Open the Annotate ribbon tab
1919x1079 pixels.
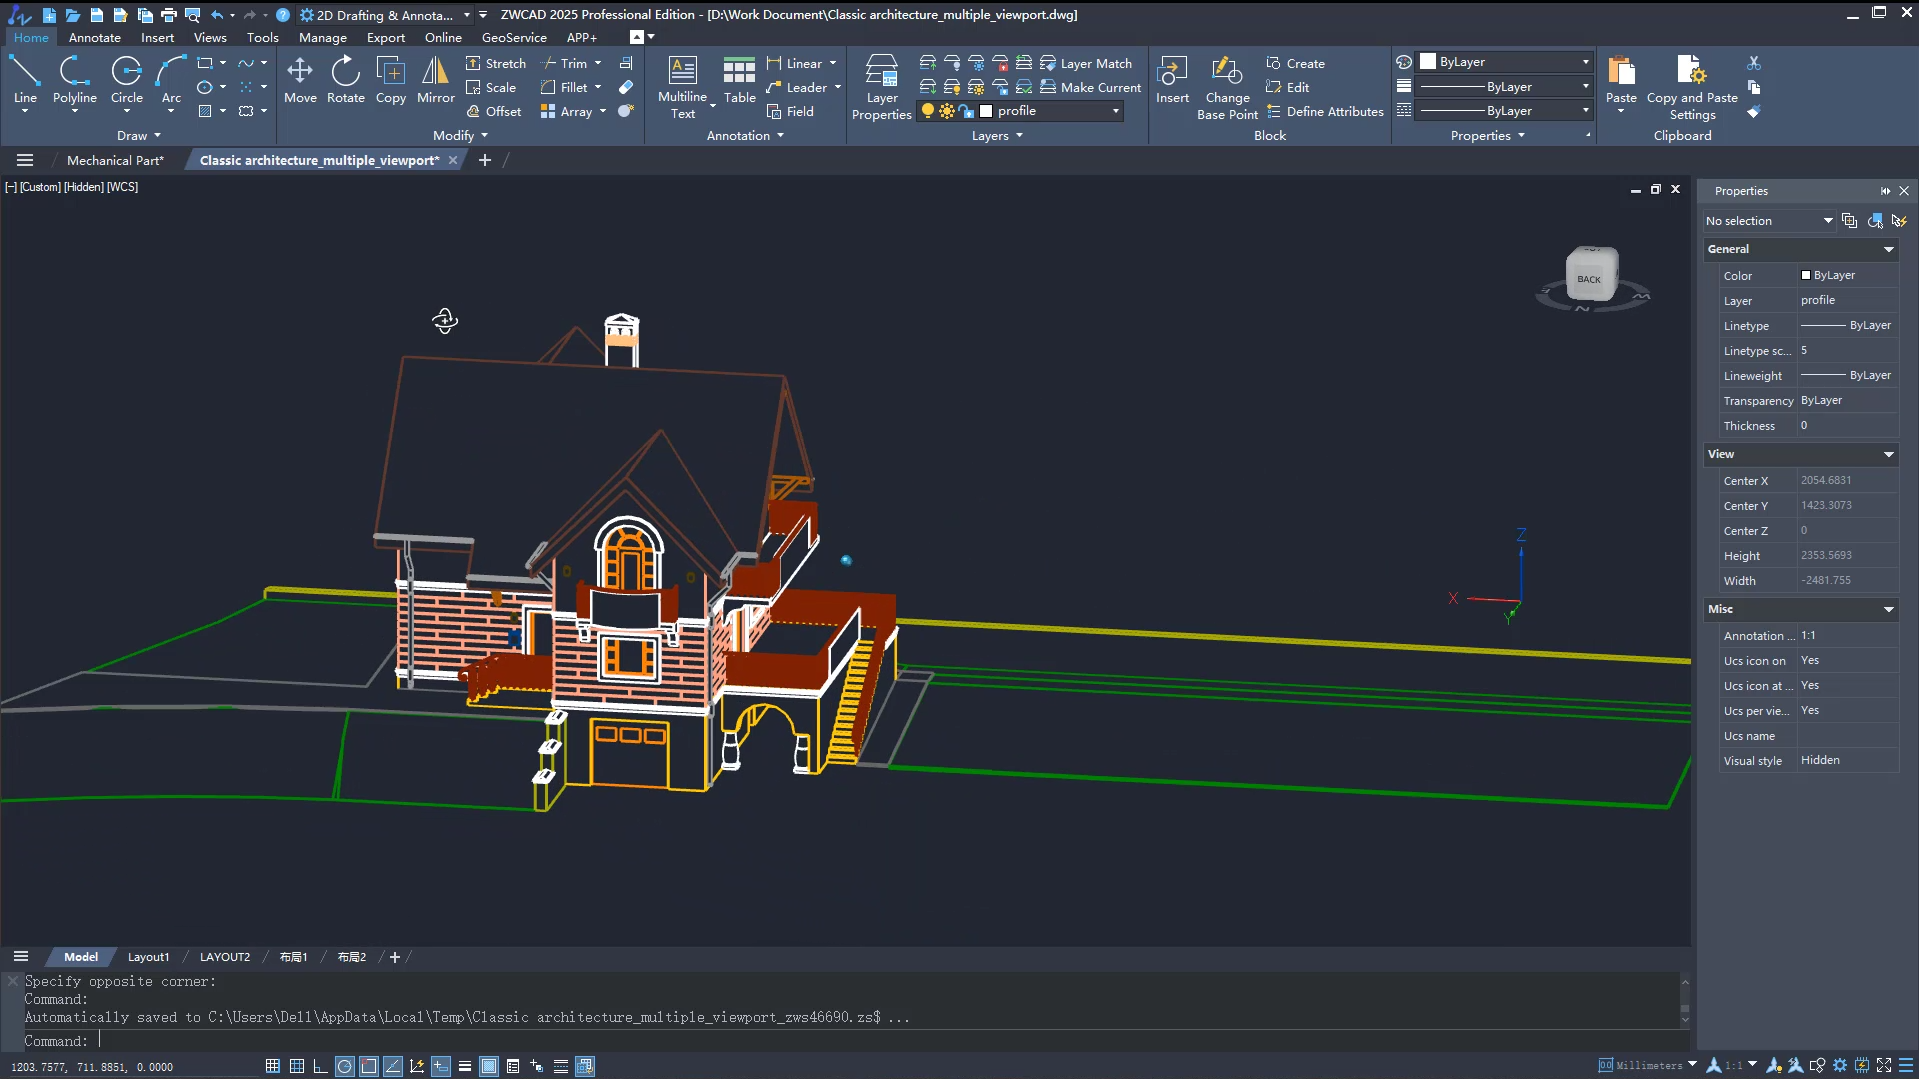pyautogui.click(x=94, y=37)
